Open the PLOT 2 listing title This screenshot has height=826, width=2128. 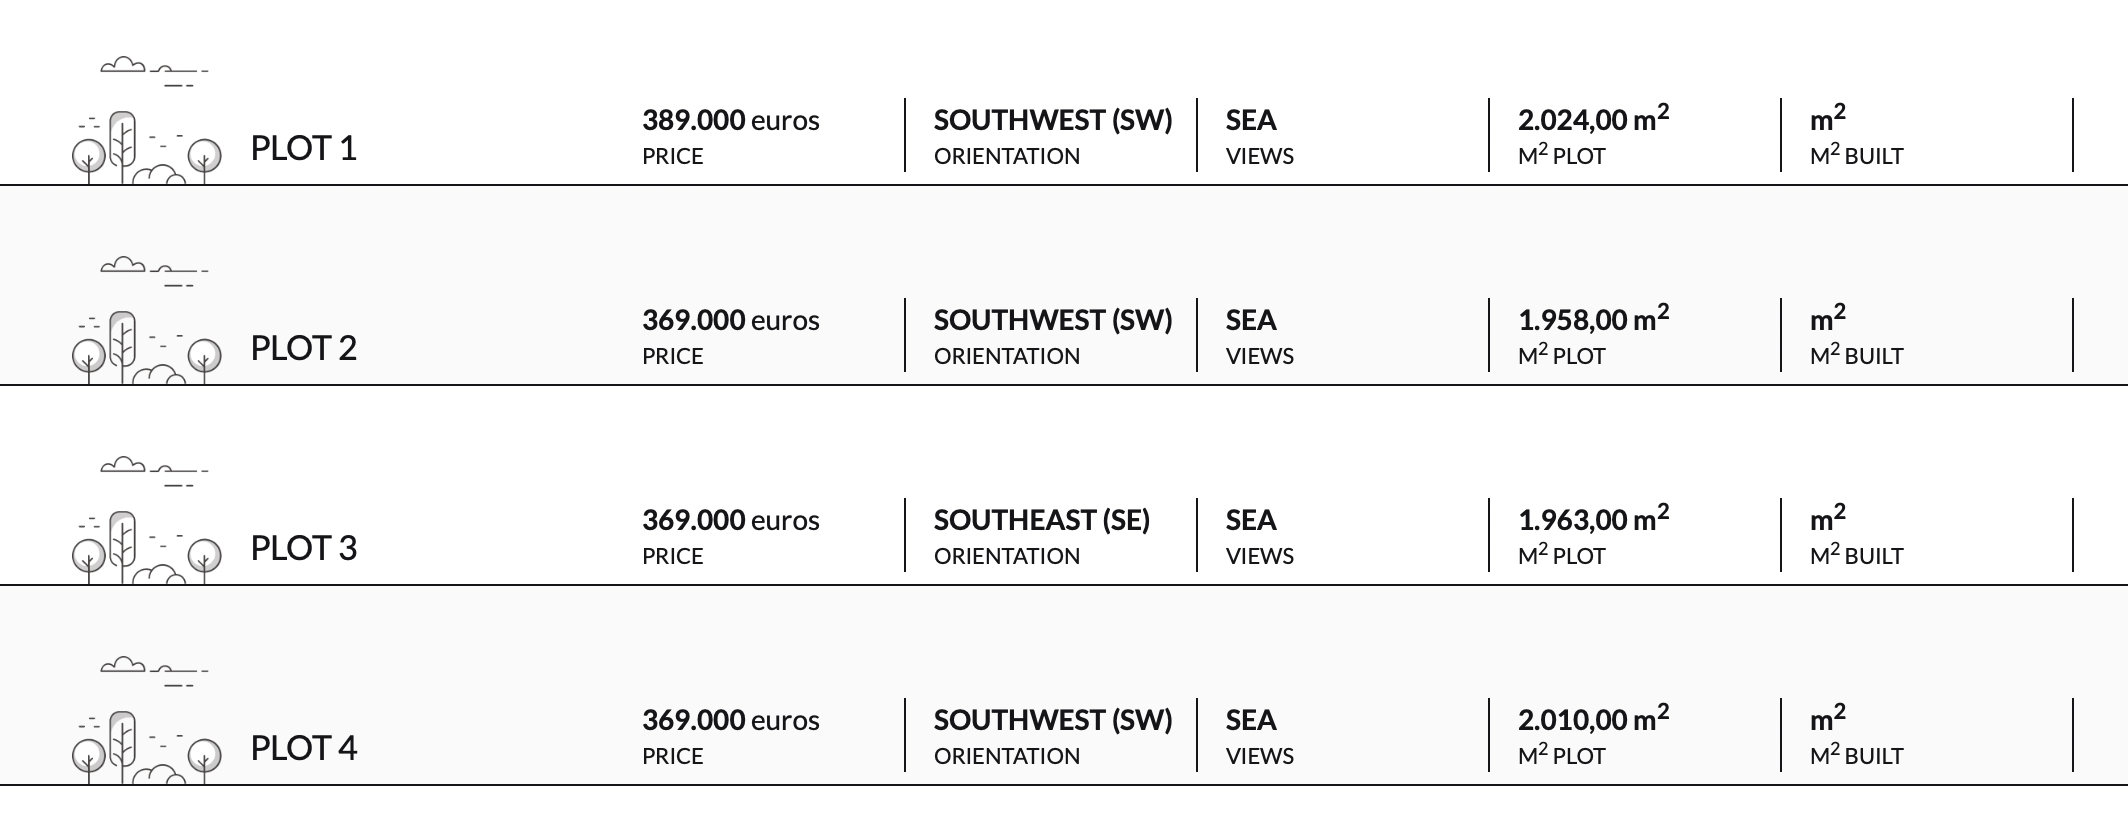pyautogui.click(x=303, y=348)
